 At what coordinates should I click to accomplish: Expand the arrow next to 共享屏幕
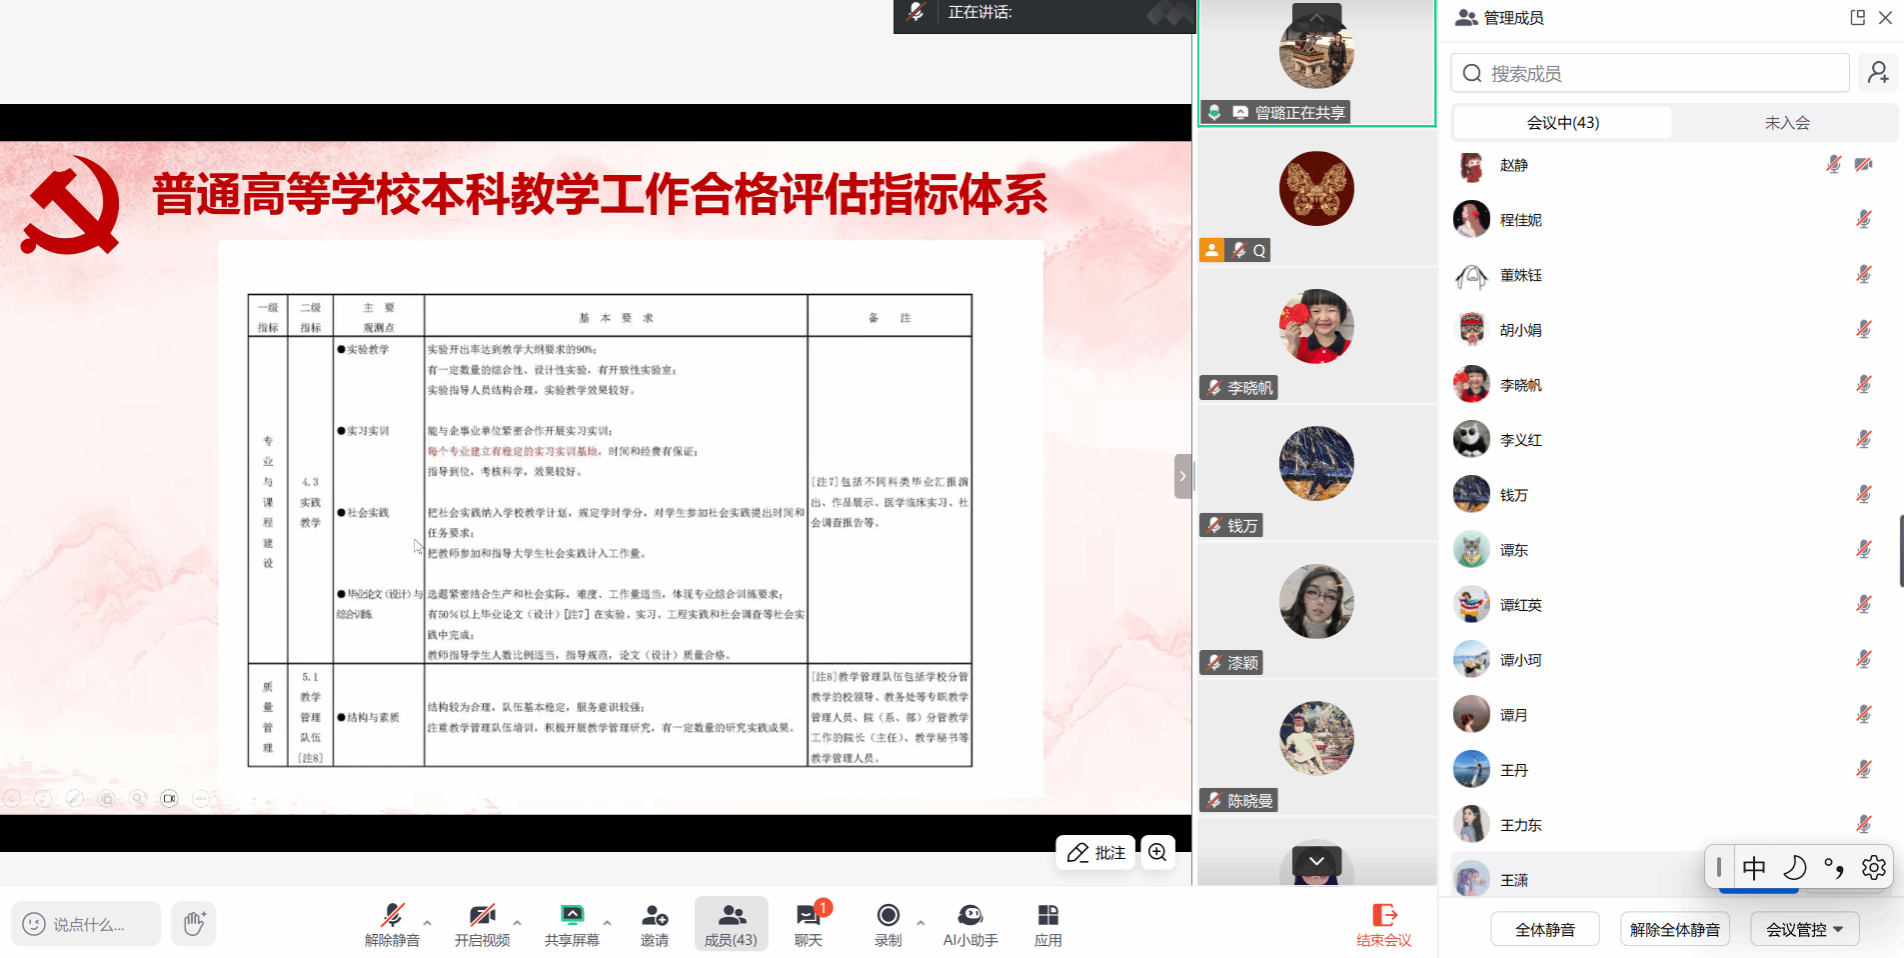pos(607,922)
